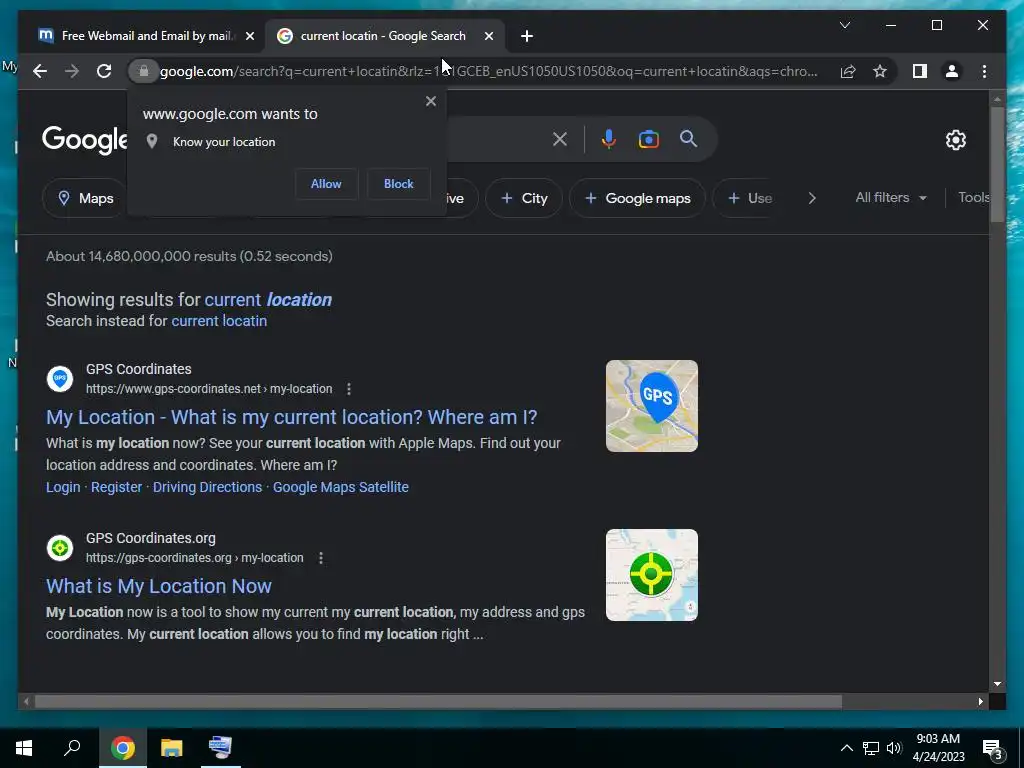Share this page using the share icon
1024x768 pixels.
pyautogui.click(x=848, y=71)
